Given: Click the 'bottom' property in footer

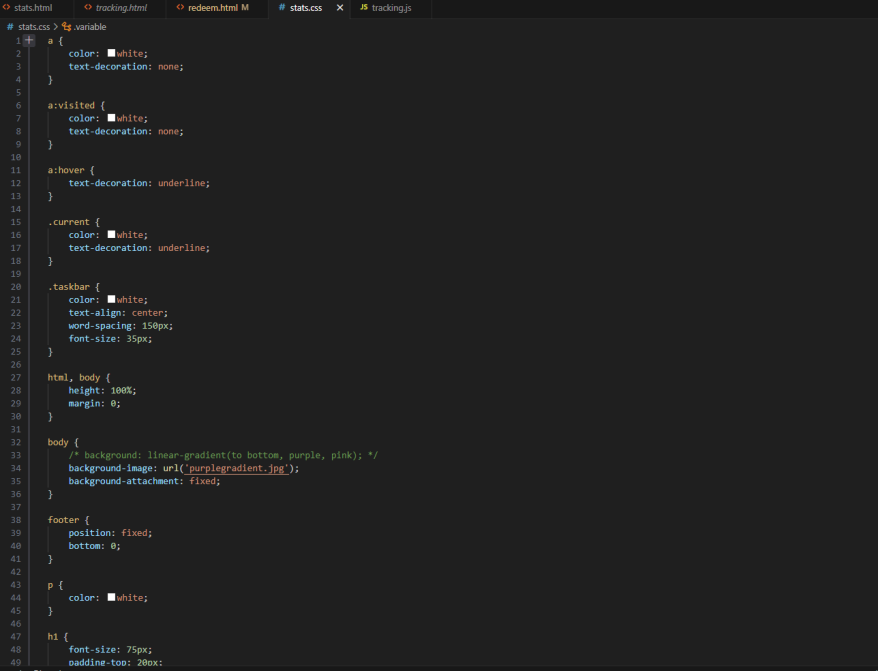Looking at the screenshot, I should point(84,546).
